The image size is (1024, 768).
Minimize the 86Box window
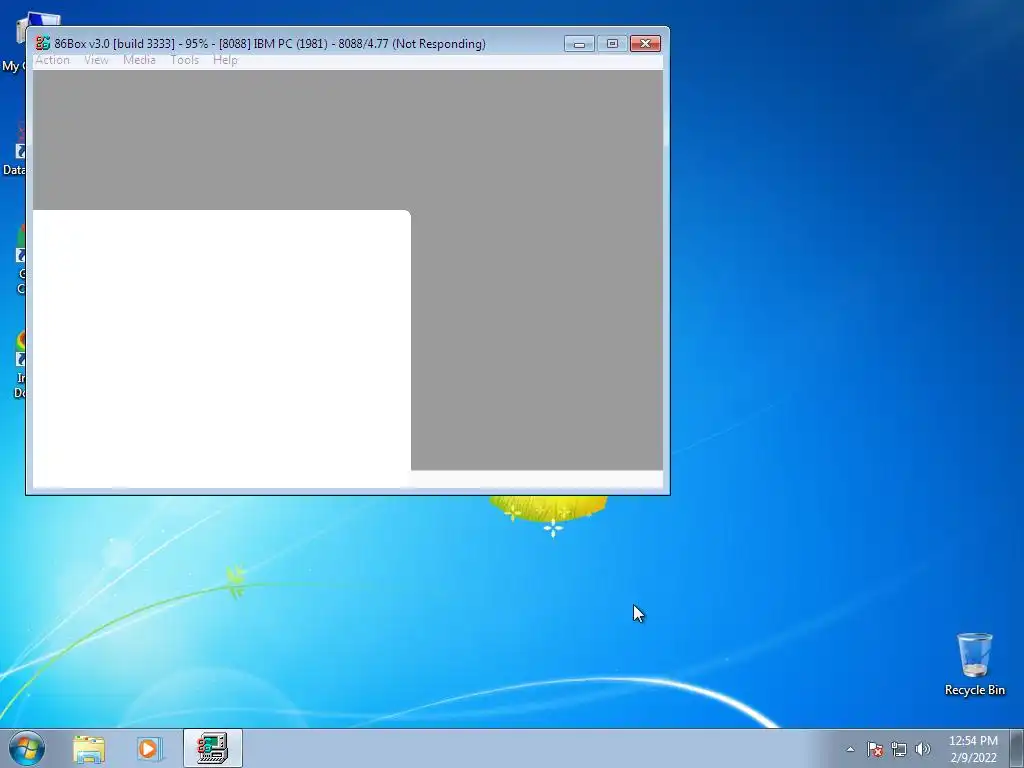(579, 44)
